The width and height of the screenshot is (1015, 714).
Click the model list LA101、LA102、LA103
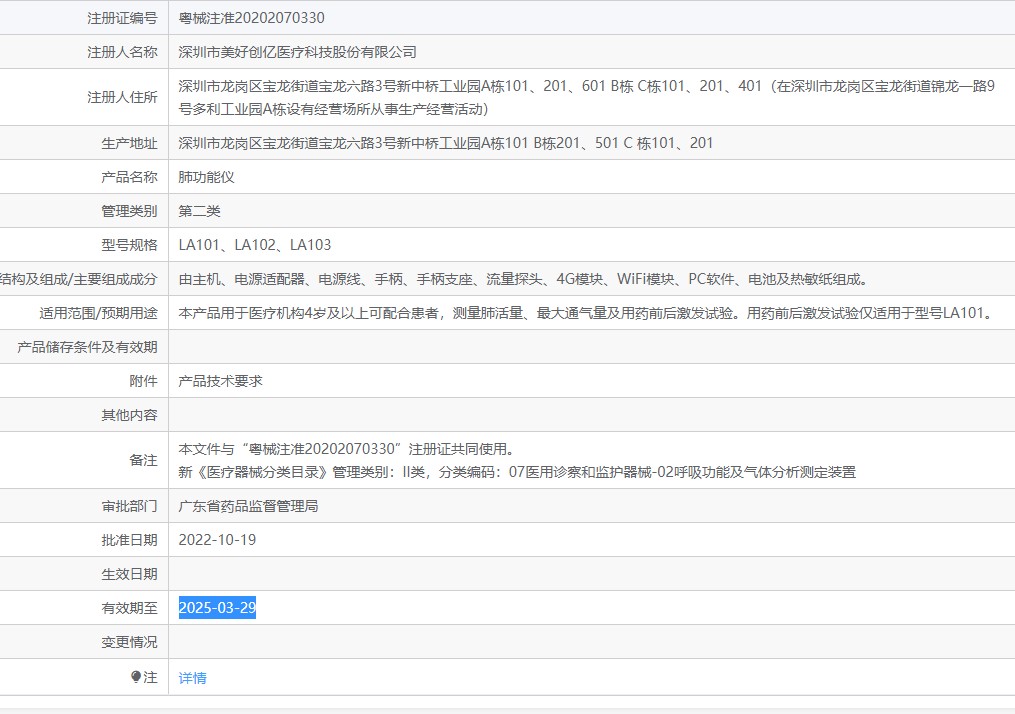coord(254,245)
